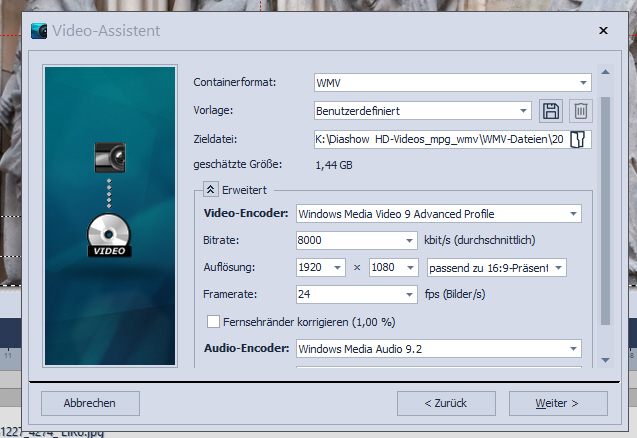The height and width of the screenshot is (438, 637).
Task: Click in the Zieldatei path field
Action: pyautogui.click(x=438, y=139)
